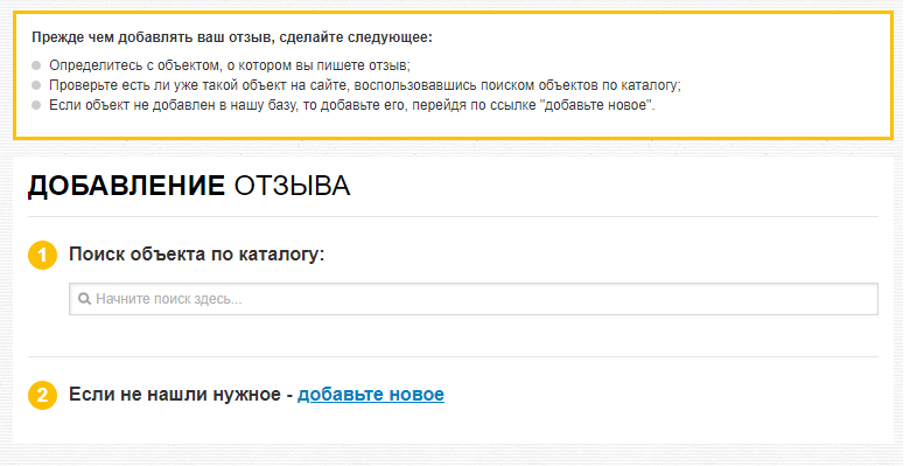Click the gray bullet before "Проверьте есть ли"
Image resolution: width=904 pixels, height=466 pixels.
tap(37, 85)
